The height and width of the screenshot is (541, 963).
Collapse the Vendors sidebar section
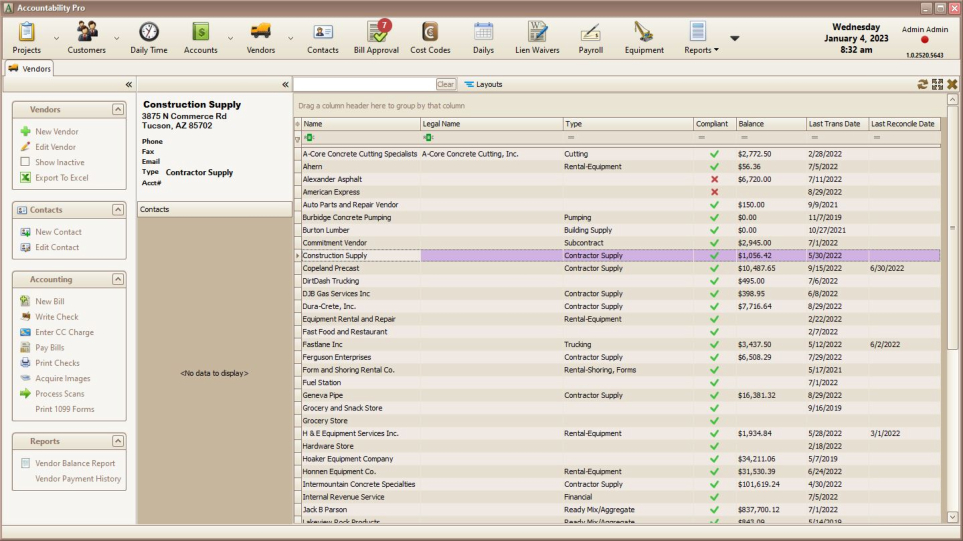pos(118,110)
